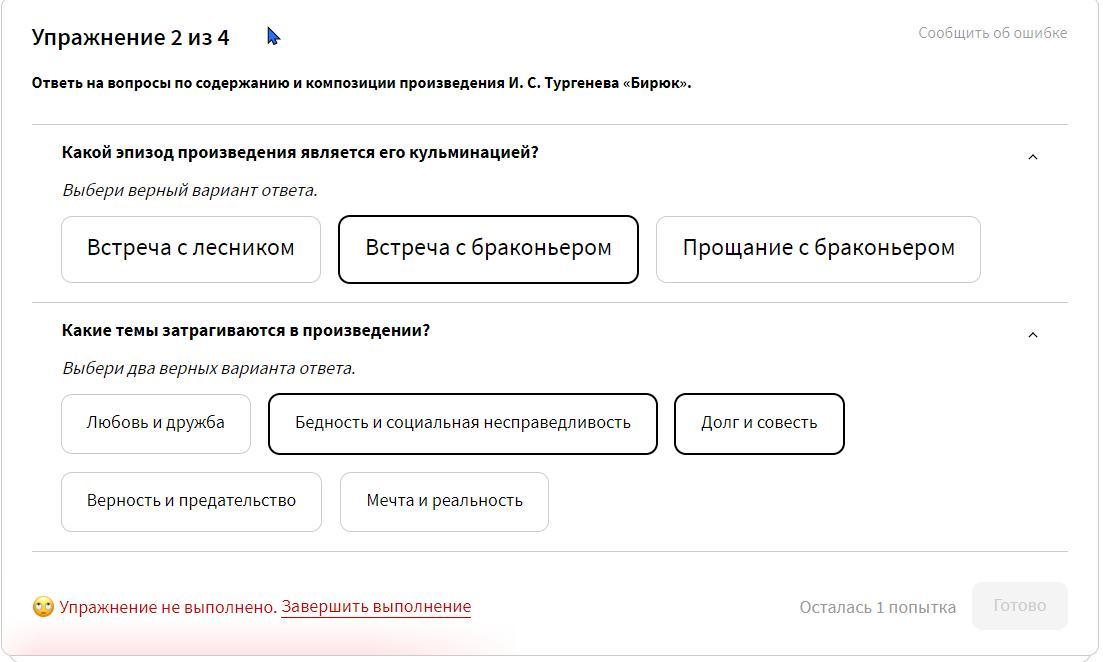Collapse the culmination question chevron
Screen dimensions: 1103x662
pos(1033,157)
